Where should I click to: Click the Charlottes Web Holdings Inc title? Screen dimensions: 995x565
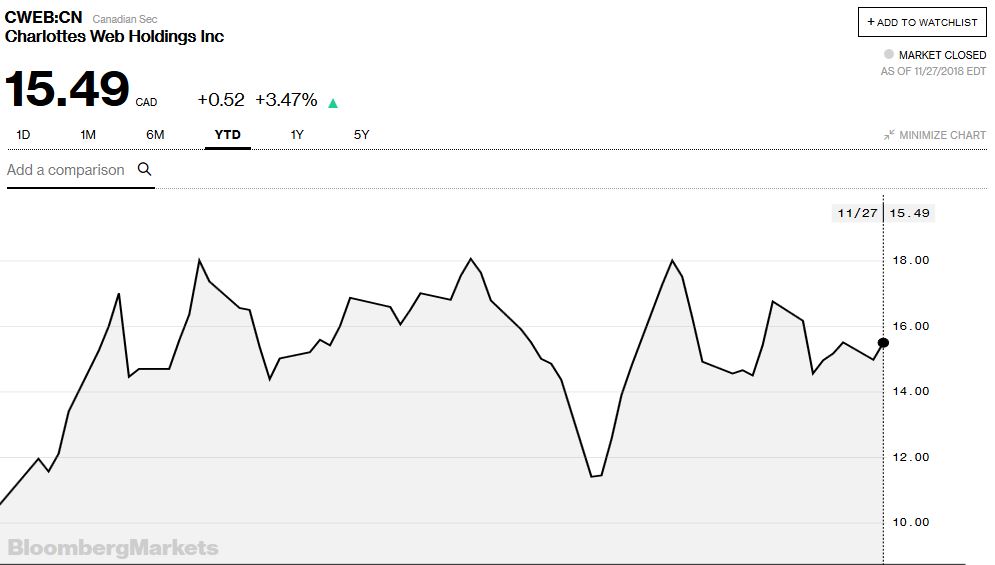(x=115, y=37)
